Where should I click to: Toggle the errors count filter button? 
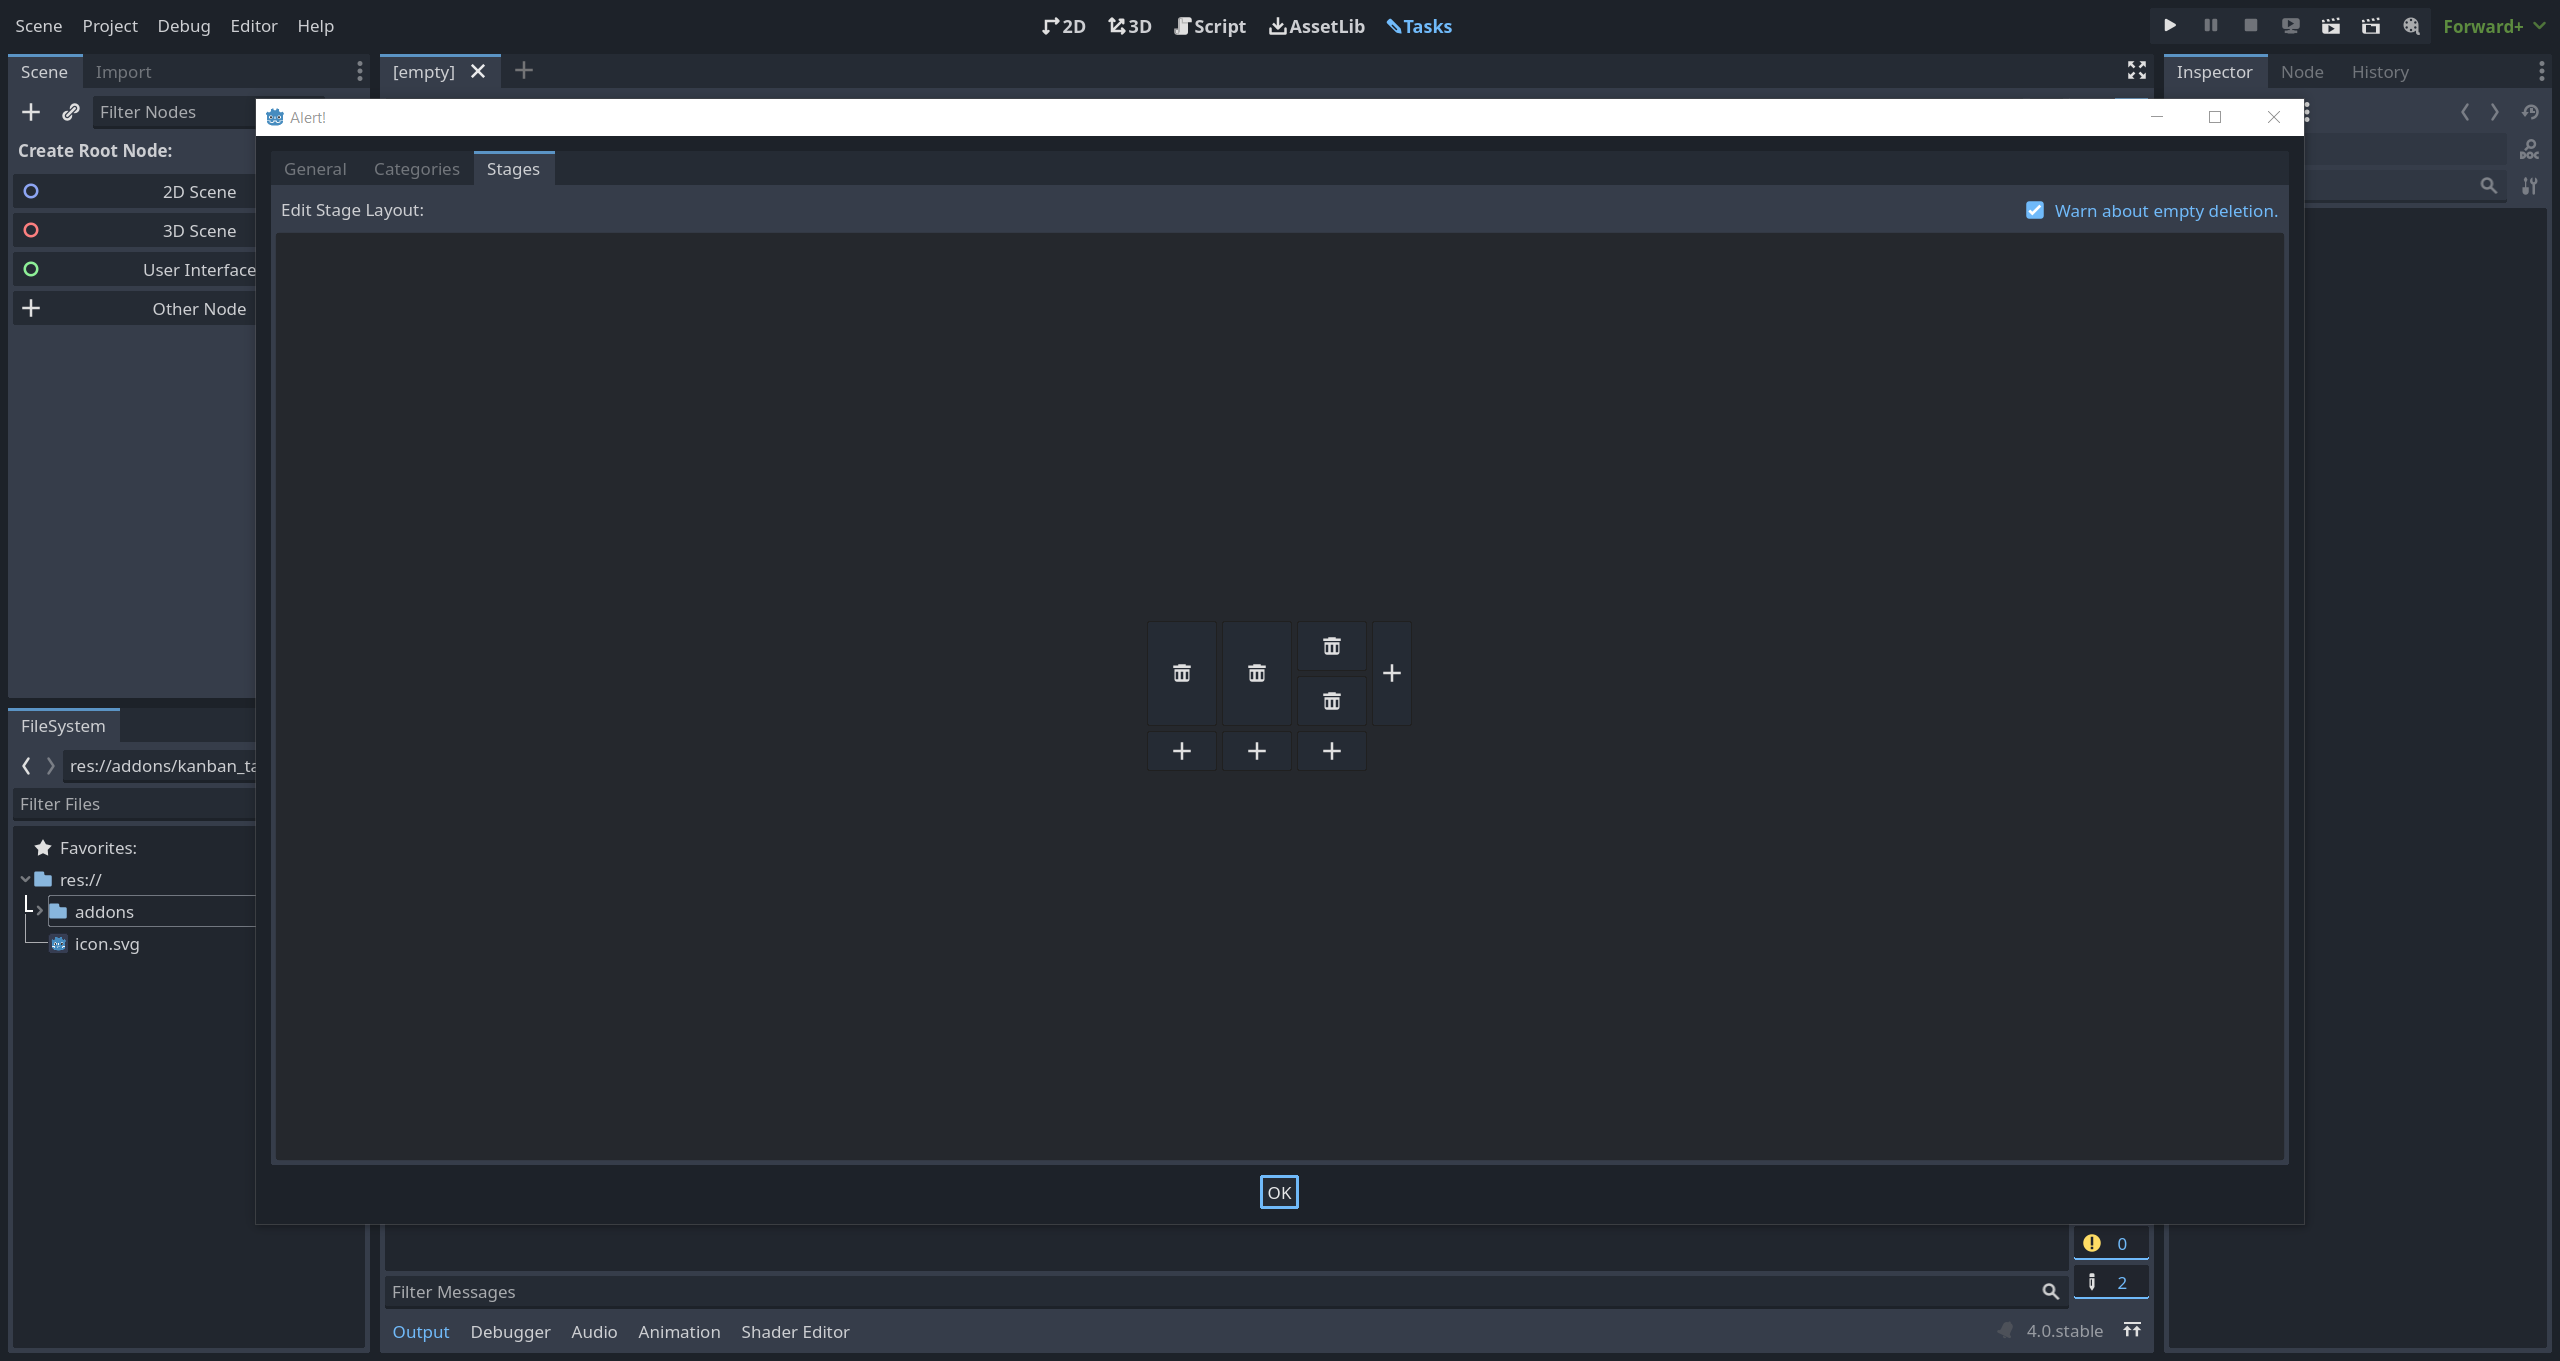click(2110, 1243)
